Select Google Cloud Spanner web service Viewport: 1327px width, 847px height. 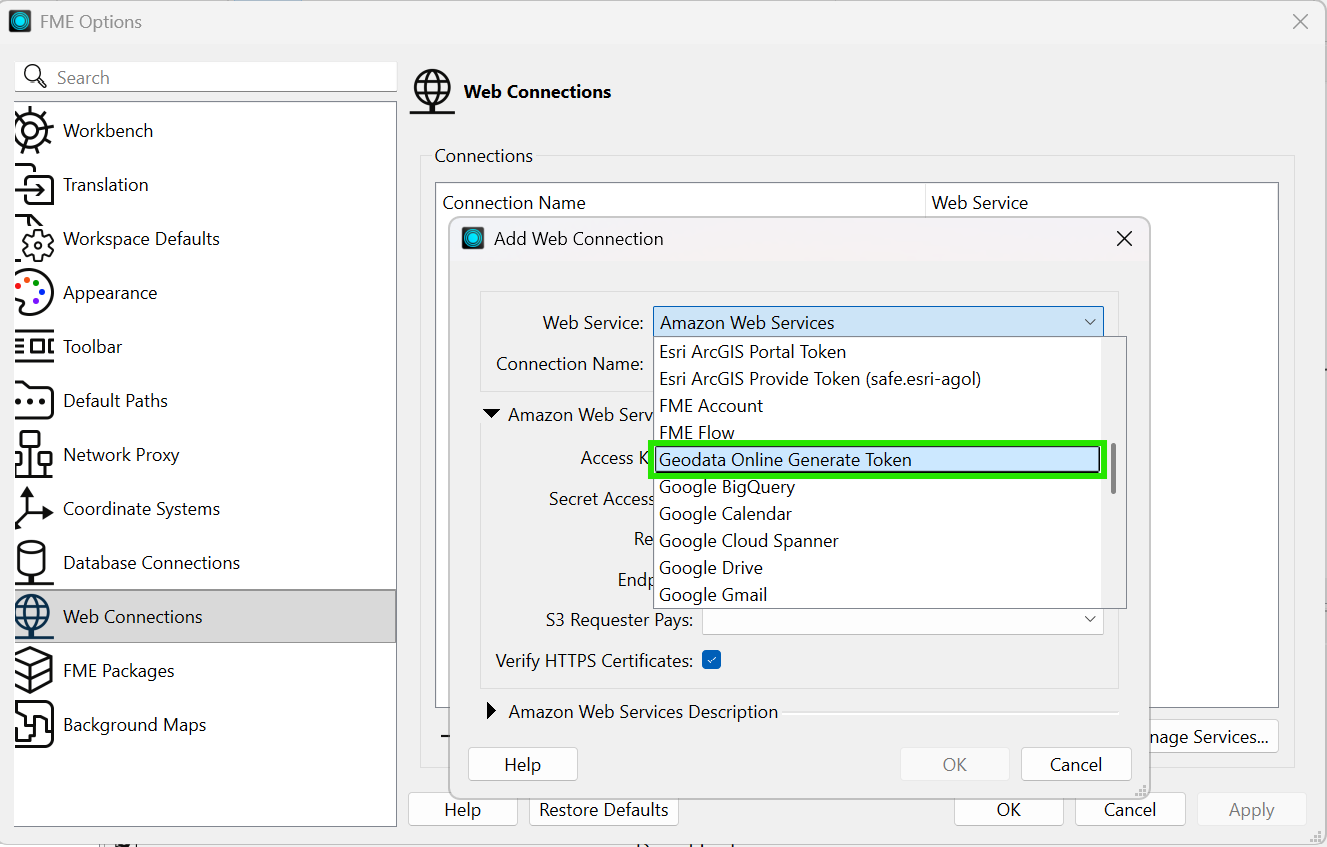pos(878,541)
